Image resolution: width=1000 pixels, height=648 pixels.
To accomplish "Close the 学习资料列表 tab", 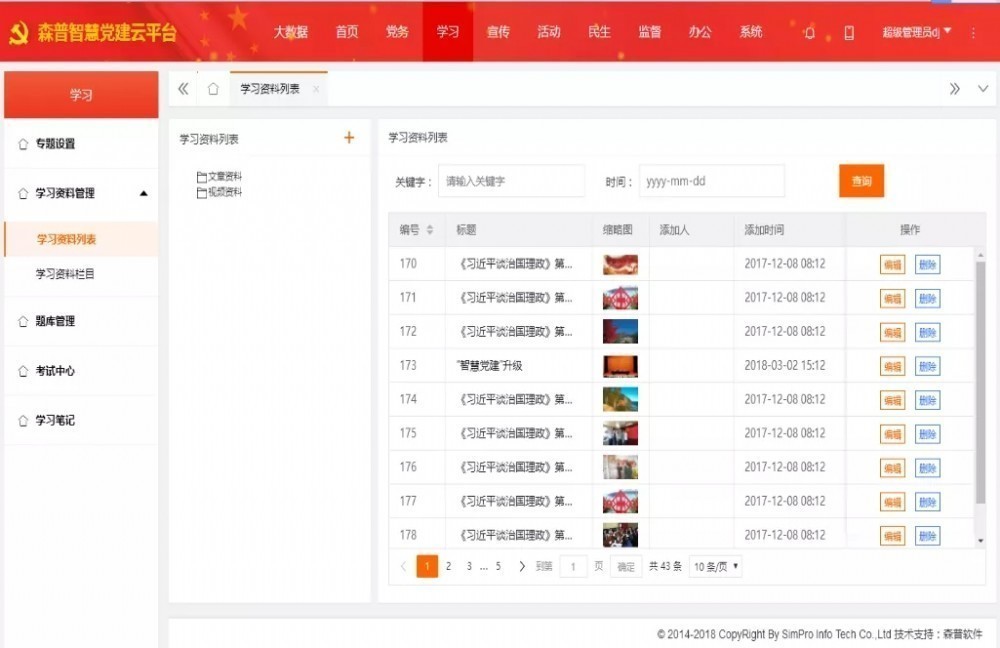I will click(316, 89).
